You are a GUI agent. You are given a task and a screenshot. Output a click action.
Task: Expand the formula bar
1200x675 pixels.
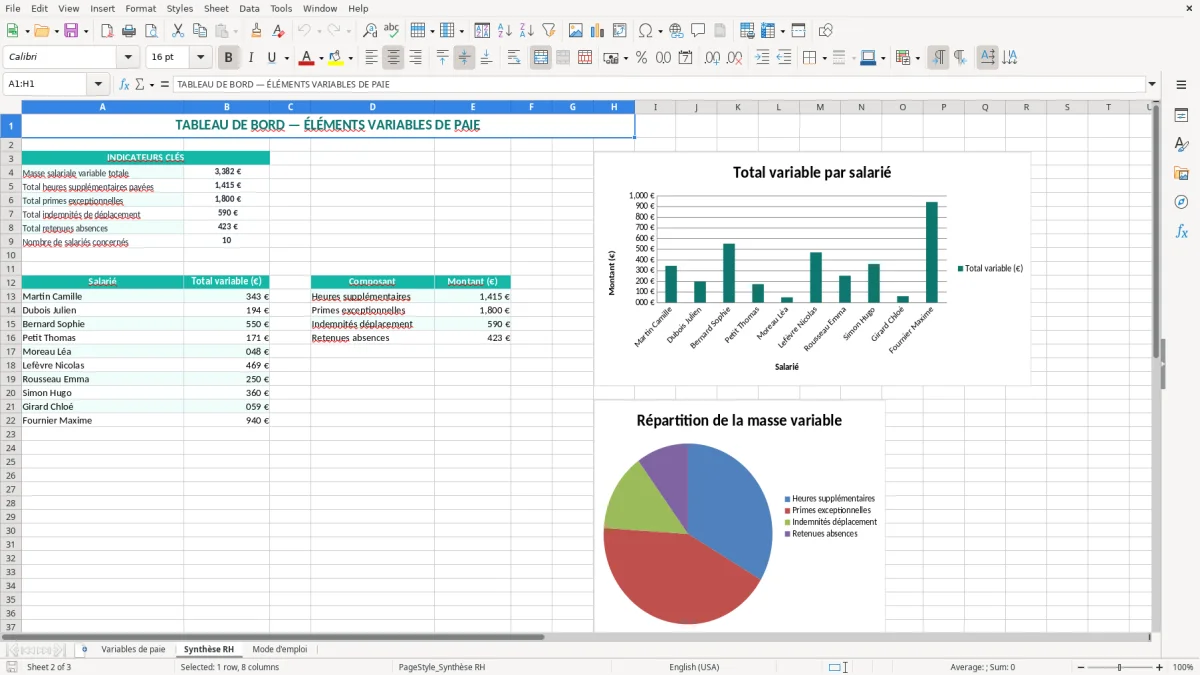(1152, 84)
